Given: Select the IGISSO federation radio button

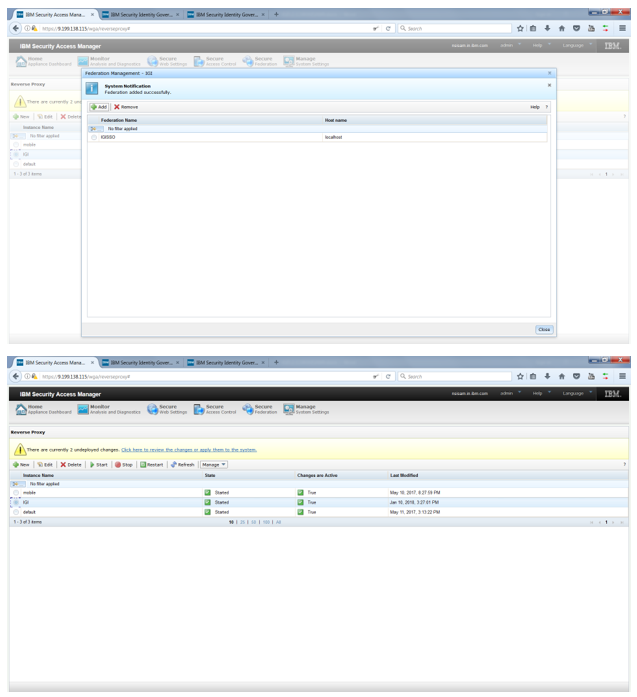Looking at the screenshot, I should 94,137.
